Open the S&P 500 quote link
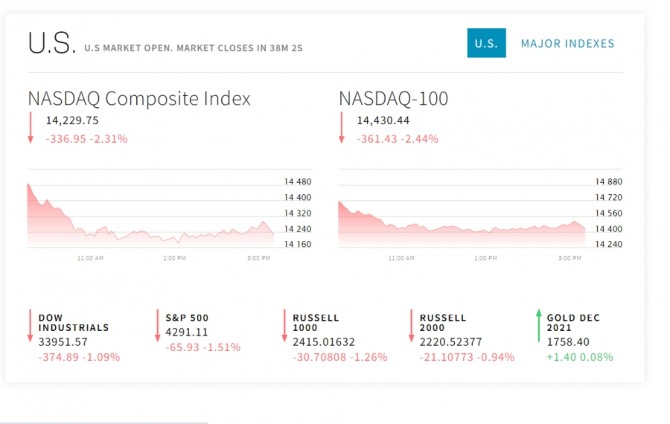The height and width of the screenshot is (424, 670). 187,318
